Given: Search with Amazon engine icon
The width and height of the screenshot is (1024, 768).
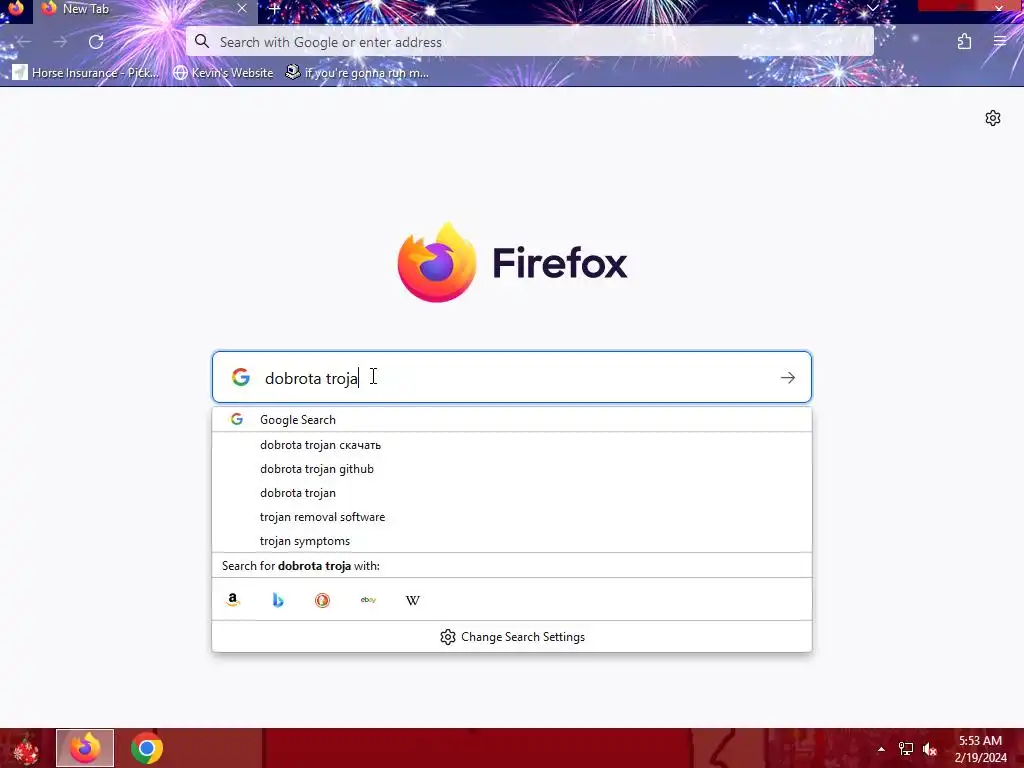Looking at the screenshot, I should coord(233,600).
